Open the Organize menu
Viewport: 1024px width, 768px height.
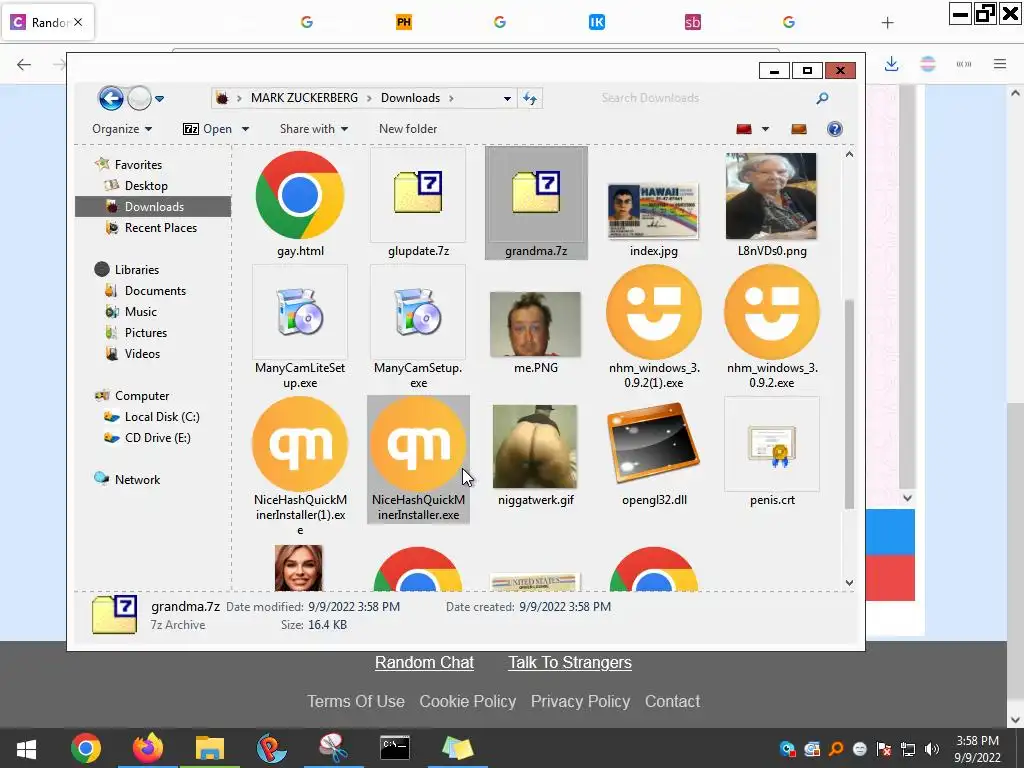[122, 129]
